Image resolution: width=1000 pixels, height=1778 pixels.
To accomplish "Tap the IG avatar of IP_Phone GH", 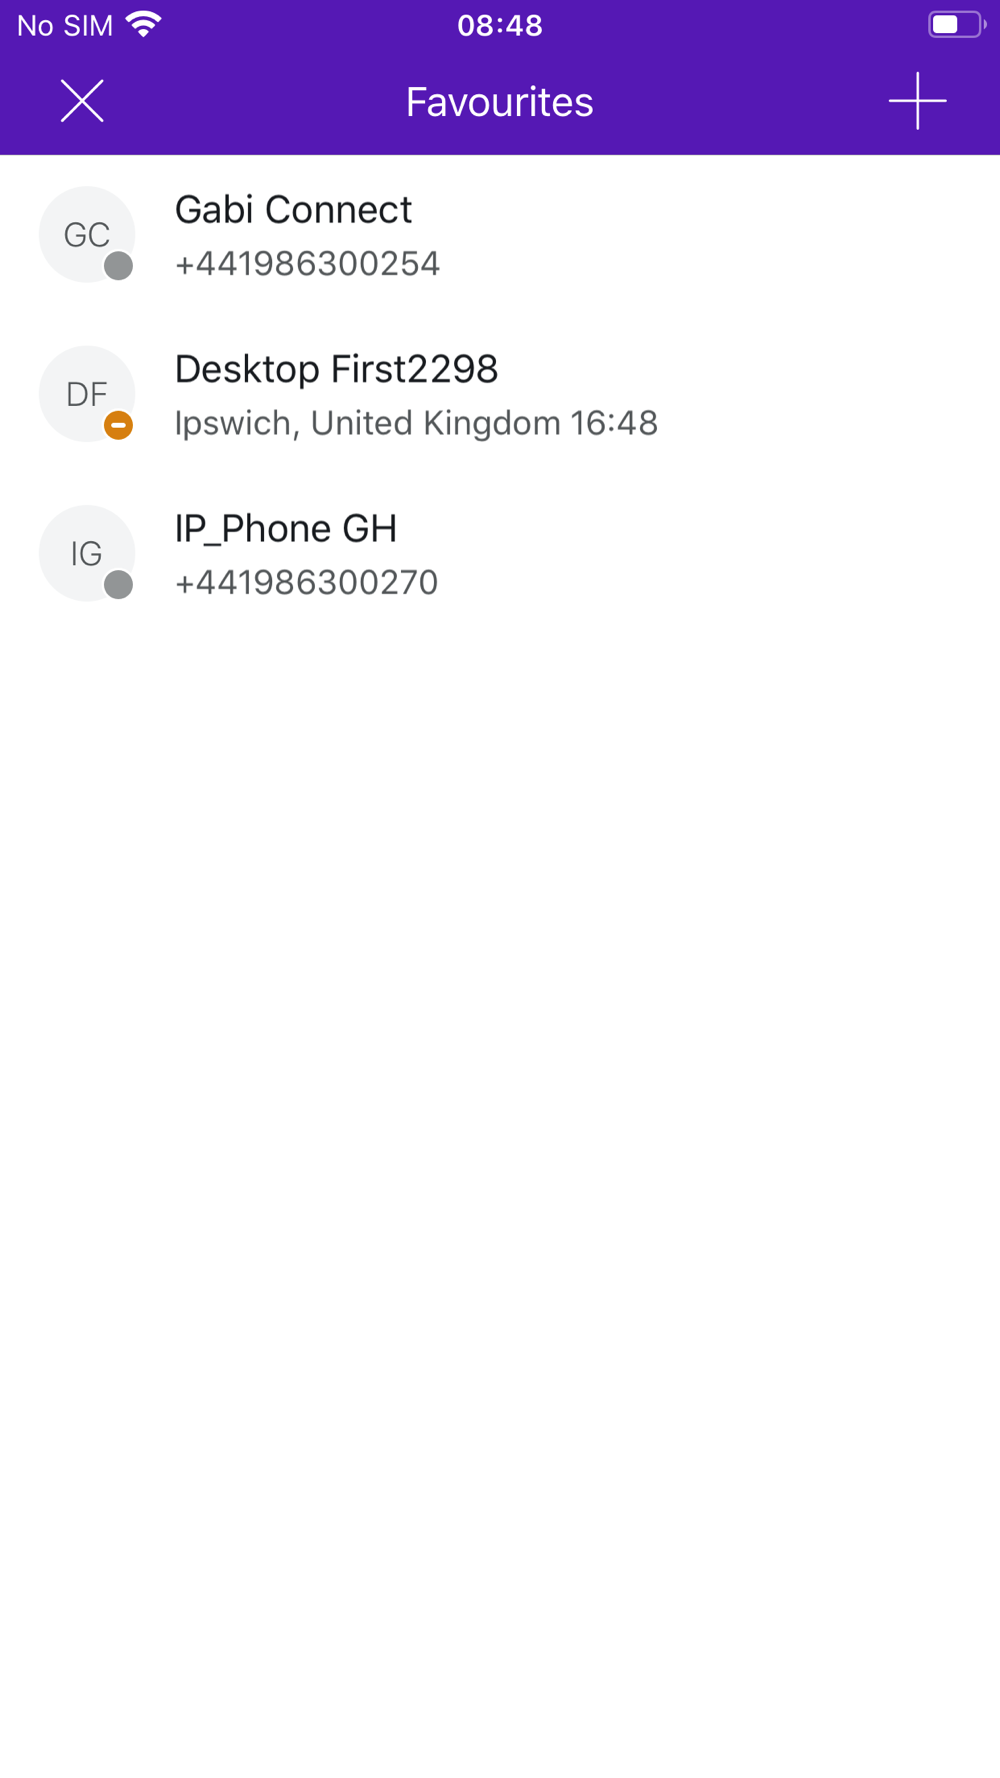I will (x=87, y=553).
